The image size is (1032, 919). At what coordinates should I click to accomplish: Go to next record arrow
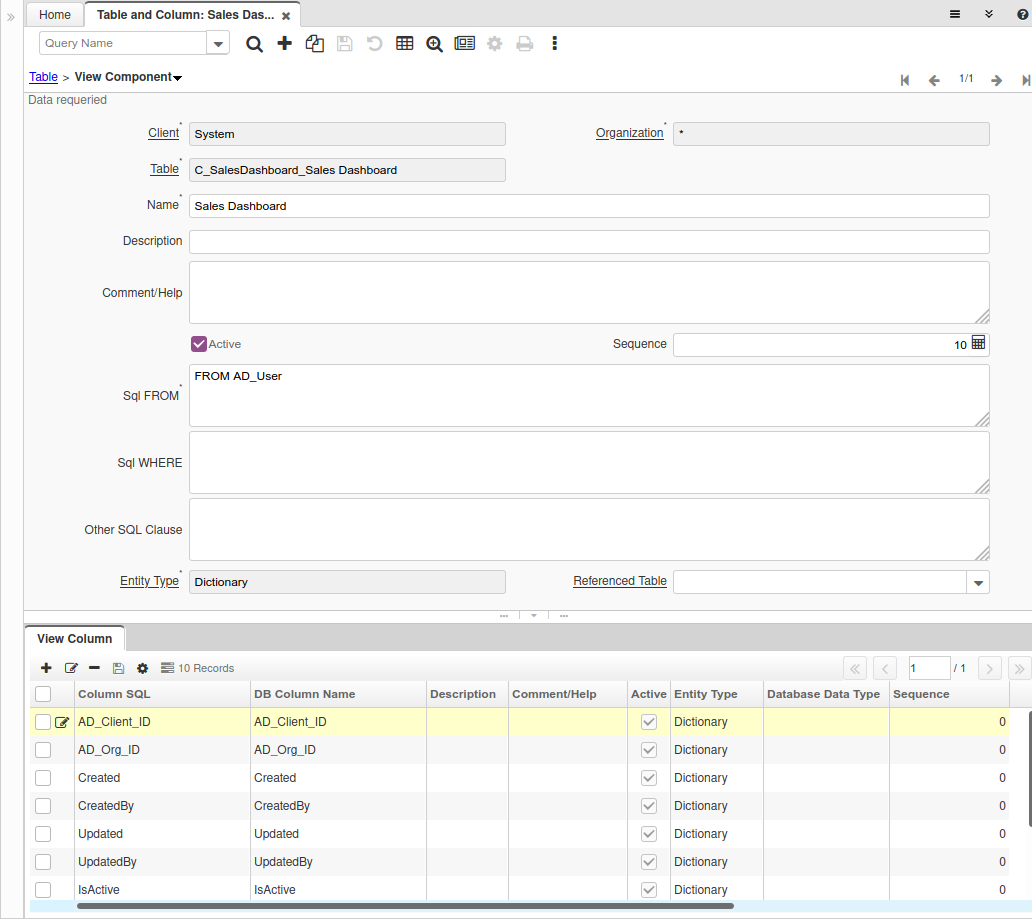point(996,80)
